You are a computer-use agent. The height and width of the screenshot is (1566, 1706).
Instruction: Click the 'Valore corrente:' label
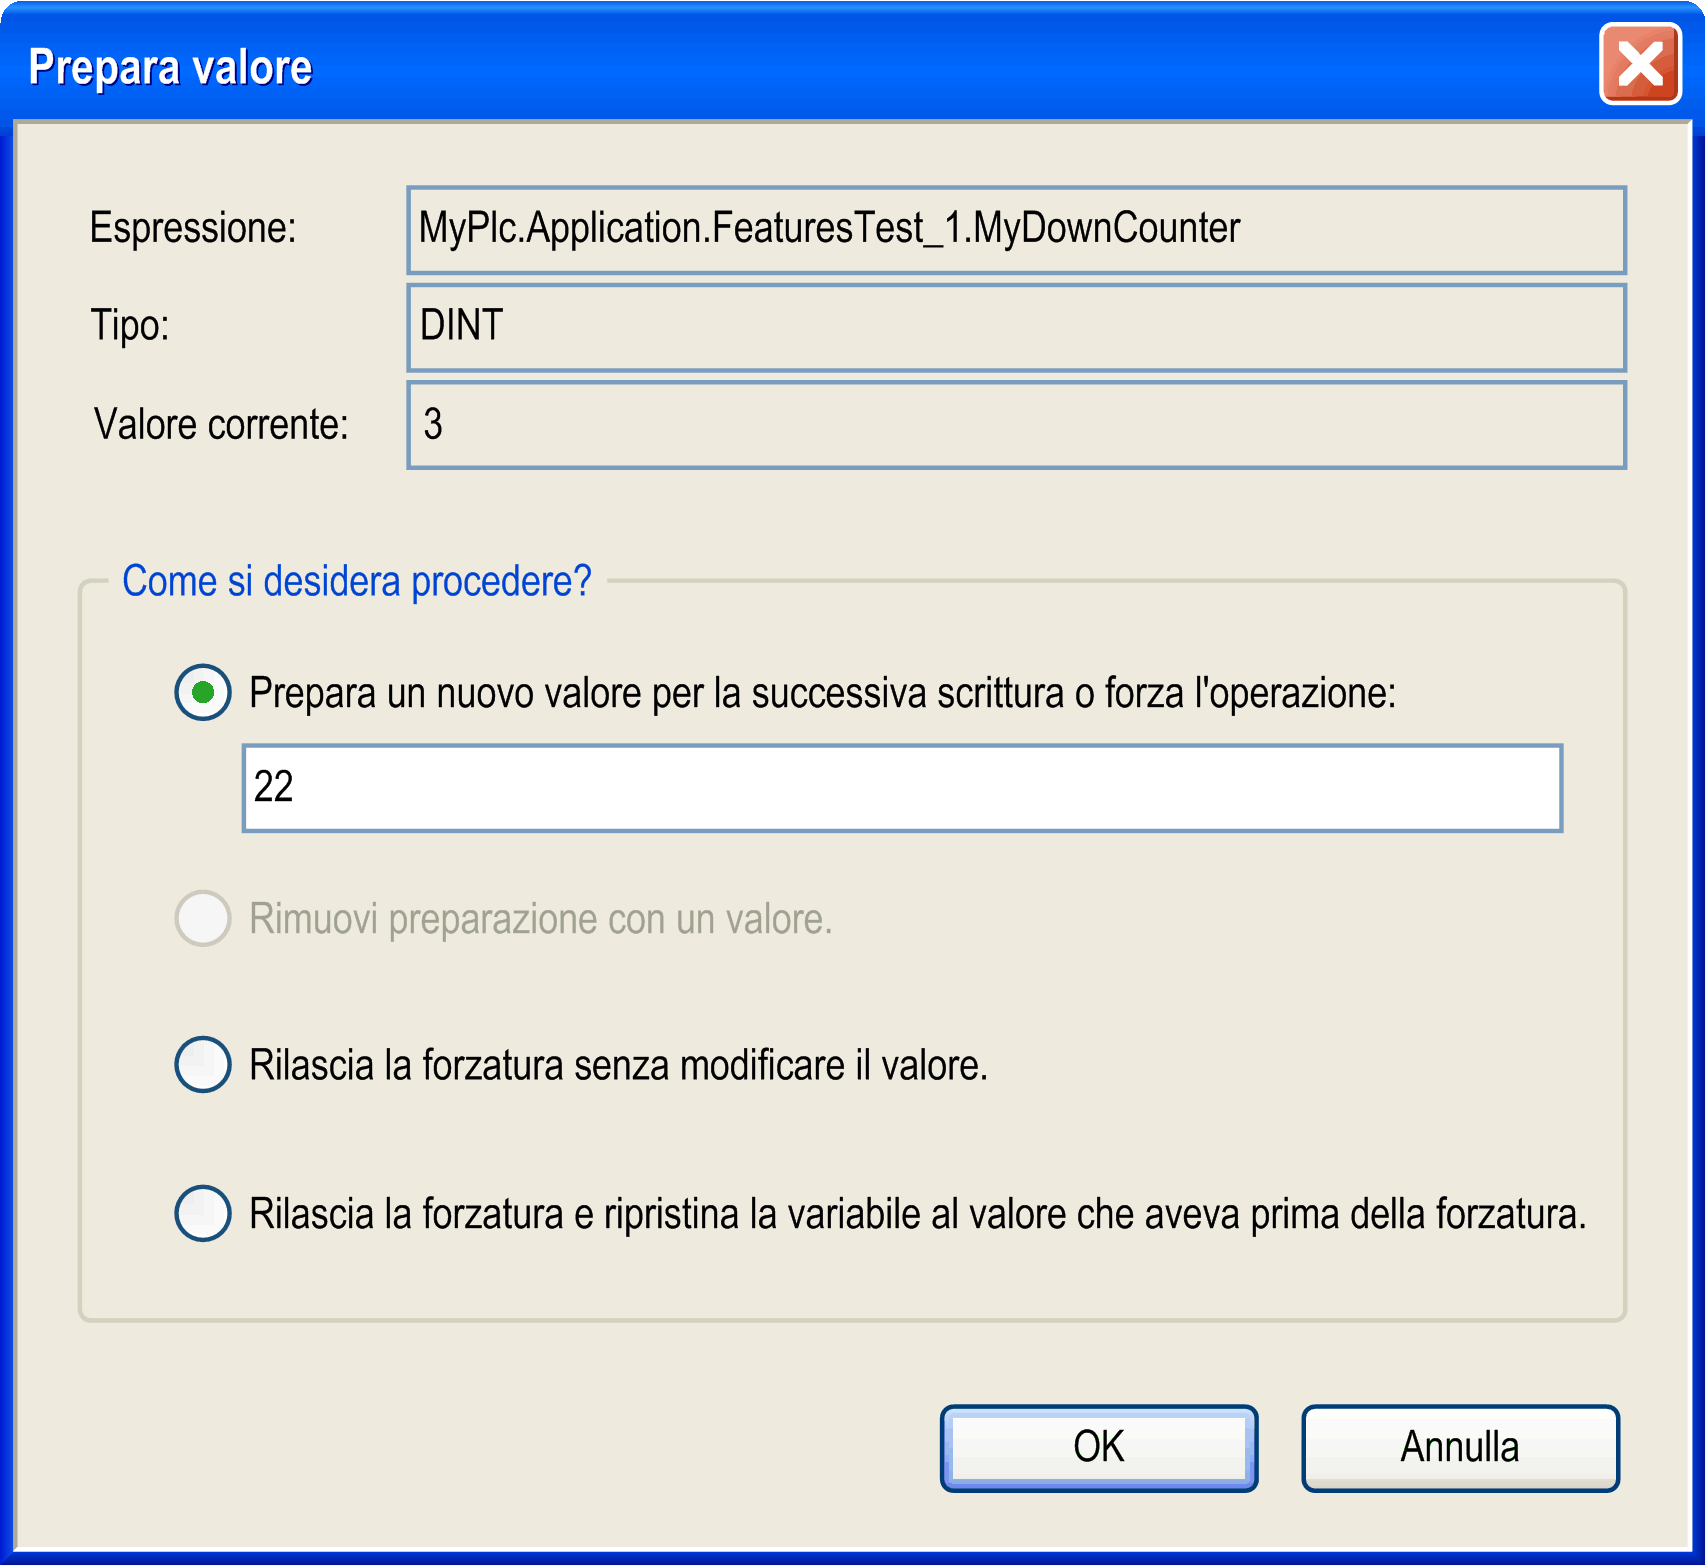coord(221,424)
